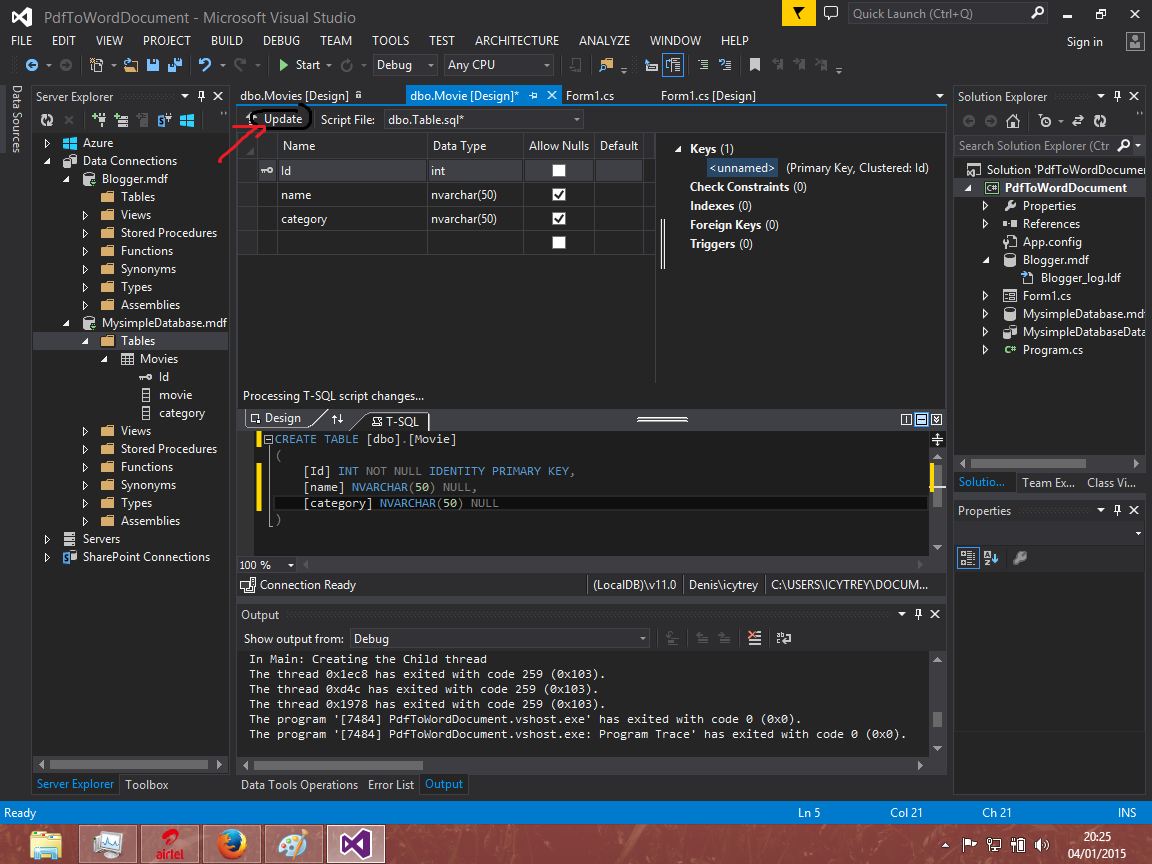
Task: Click the New Project toolbar icon
Action: tap(96, 65)
